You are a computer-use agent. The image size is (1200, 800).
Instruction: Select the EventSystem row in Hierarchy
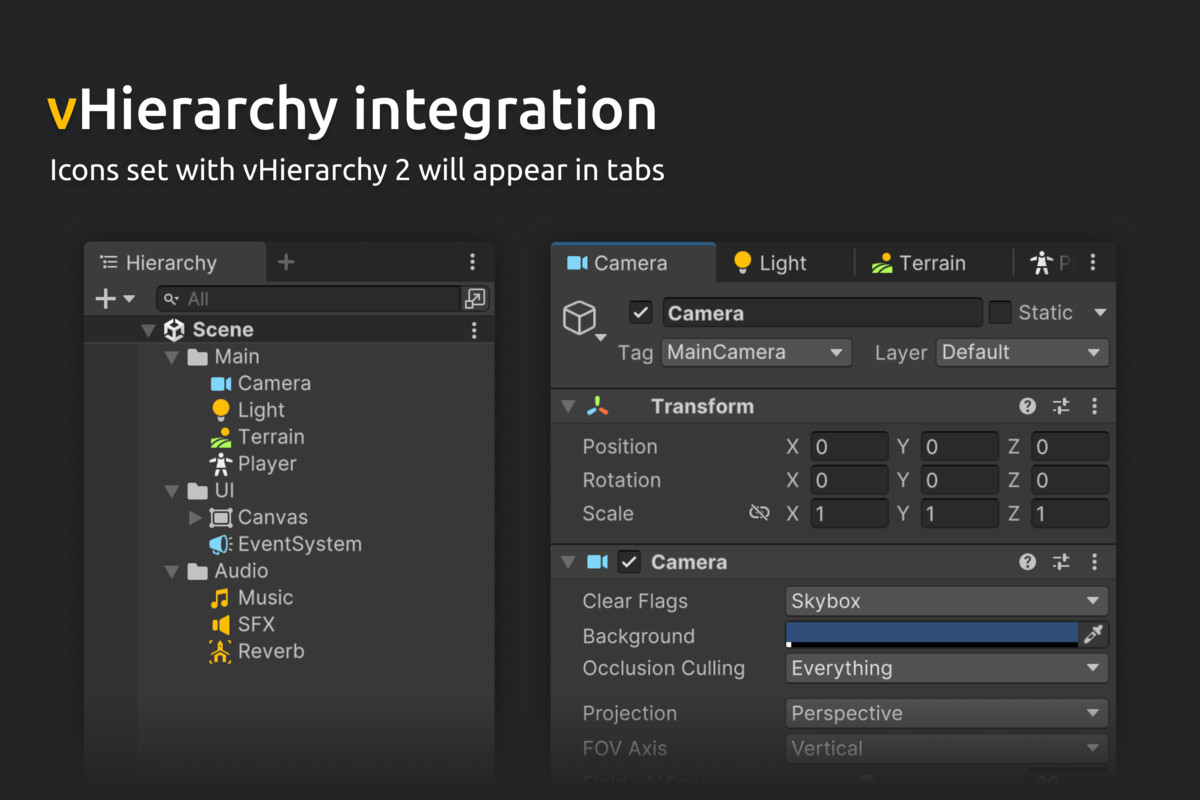289,544
